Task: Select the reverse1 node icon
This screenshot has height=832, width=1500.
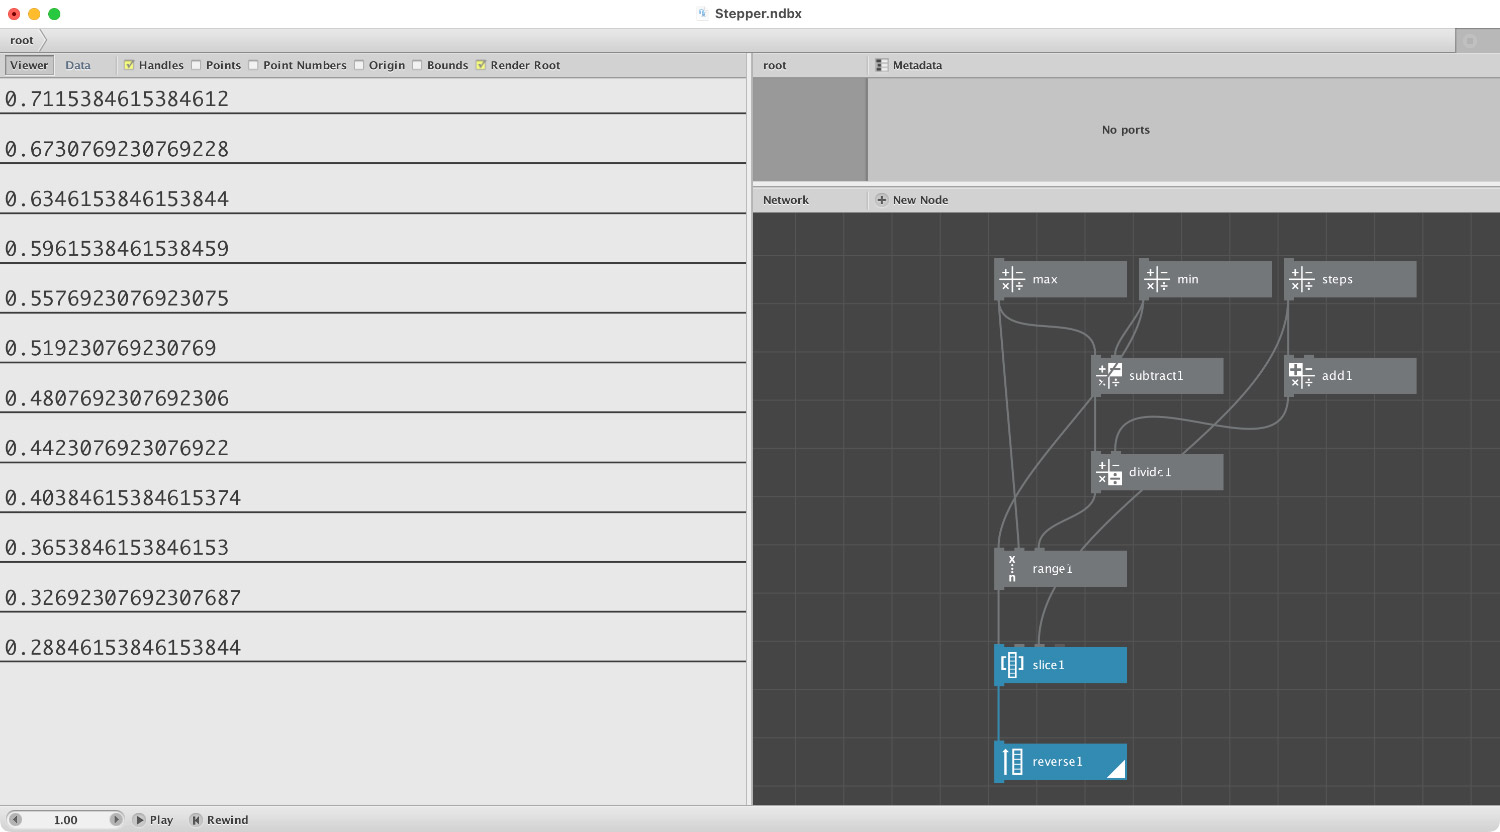Action: point(1012,762)
